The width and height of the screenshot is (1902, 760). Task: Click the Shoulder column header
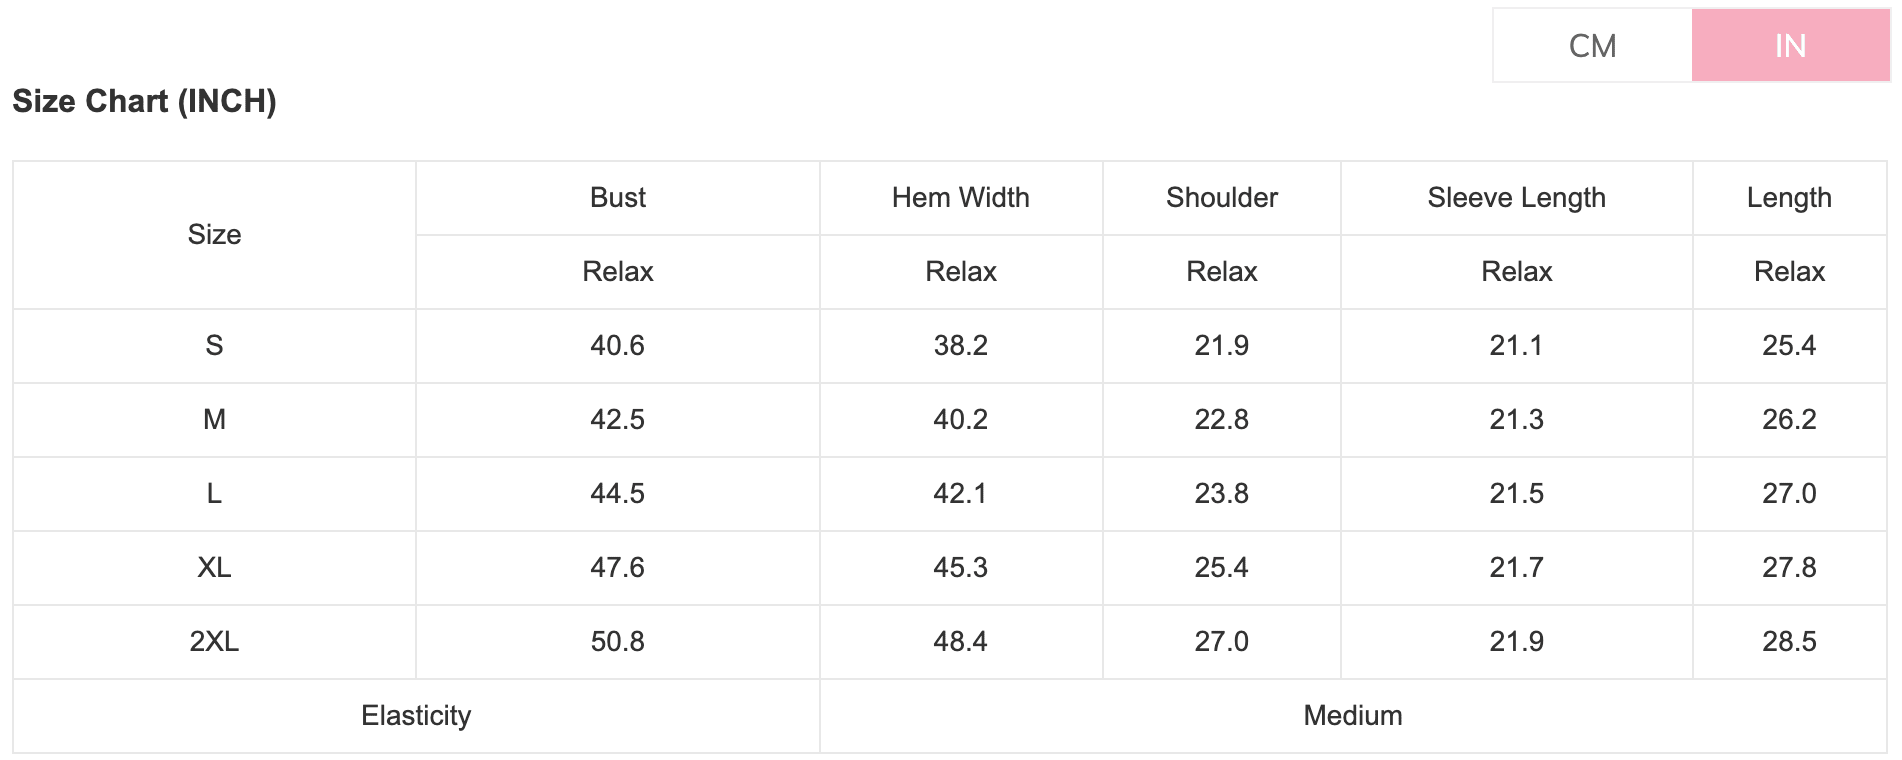click(1221, 198)
